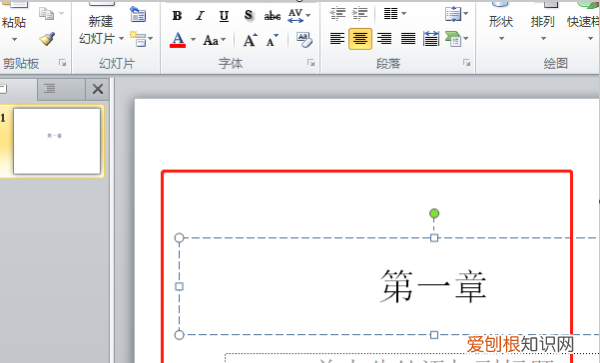Image resolution: width=600 pixels, height=363 pixels.
Task: Click the Copy icon in clipboard group
Action: coord(47,14)
